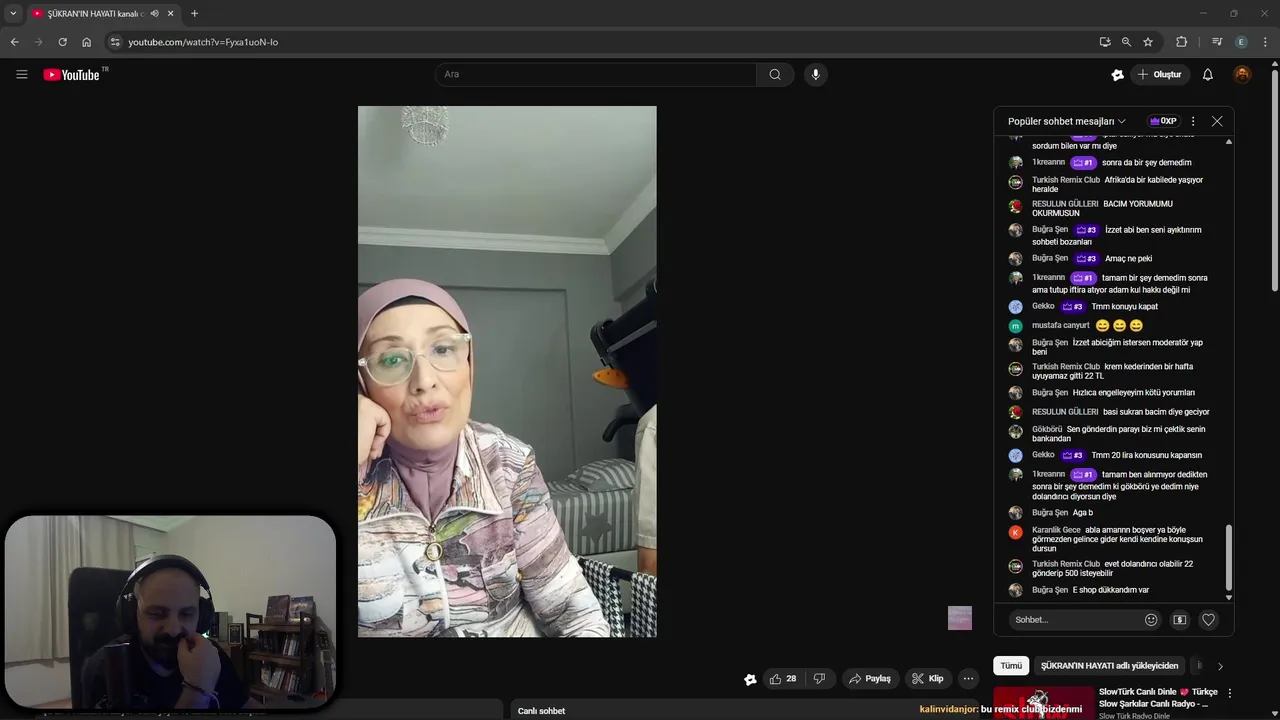View site information icon in address bar
The width and height of the screenshot is (1280, 720).
115,42
